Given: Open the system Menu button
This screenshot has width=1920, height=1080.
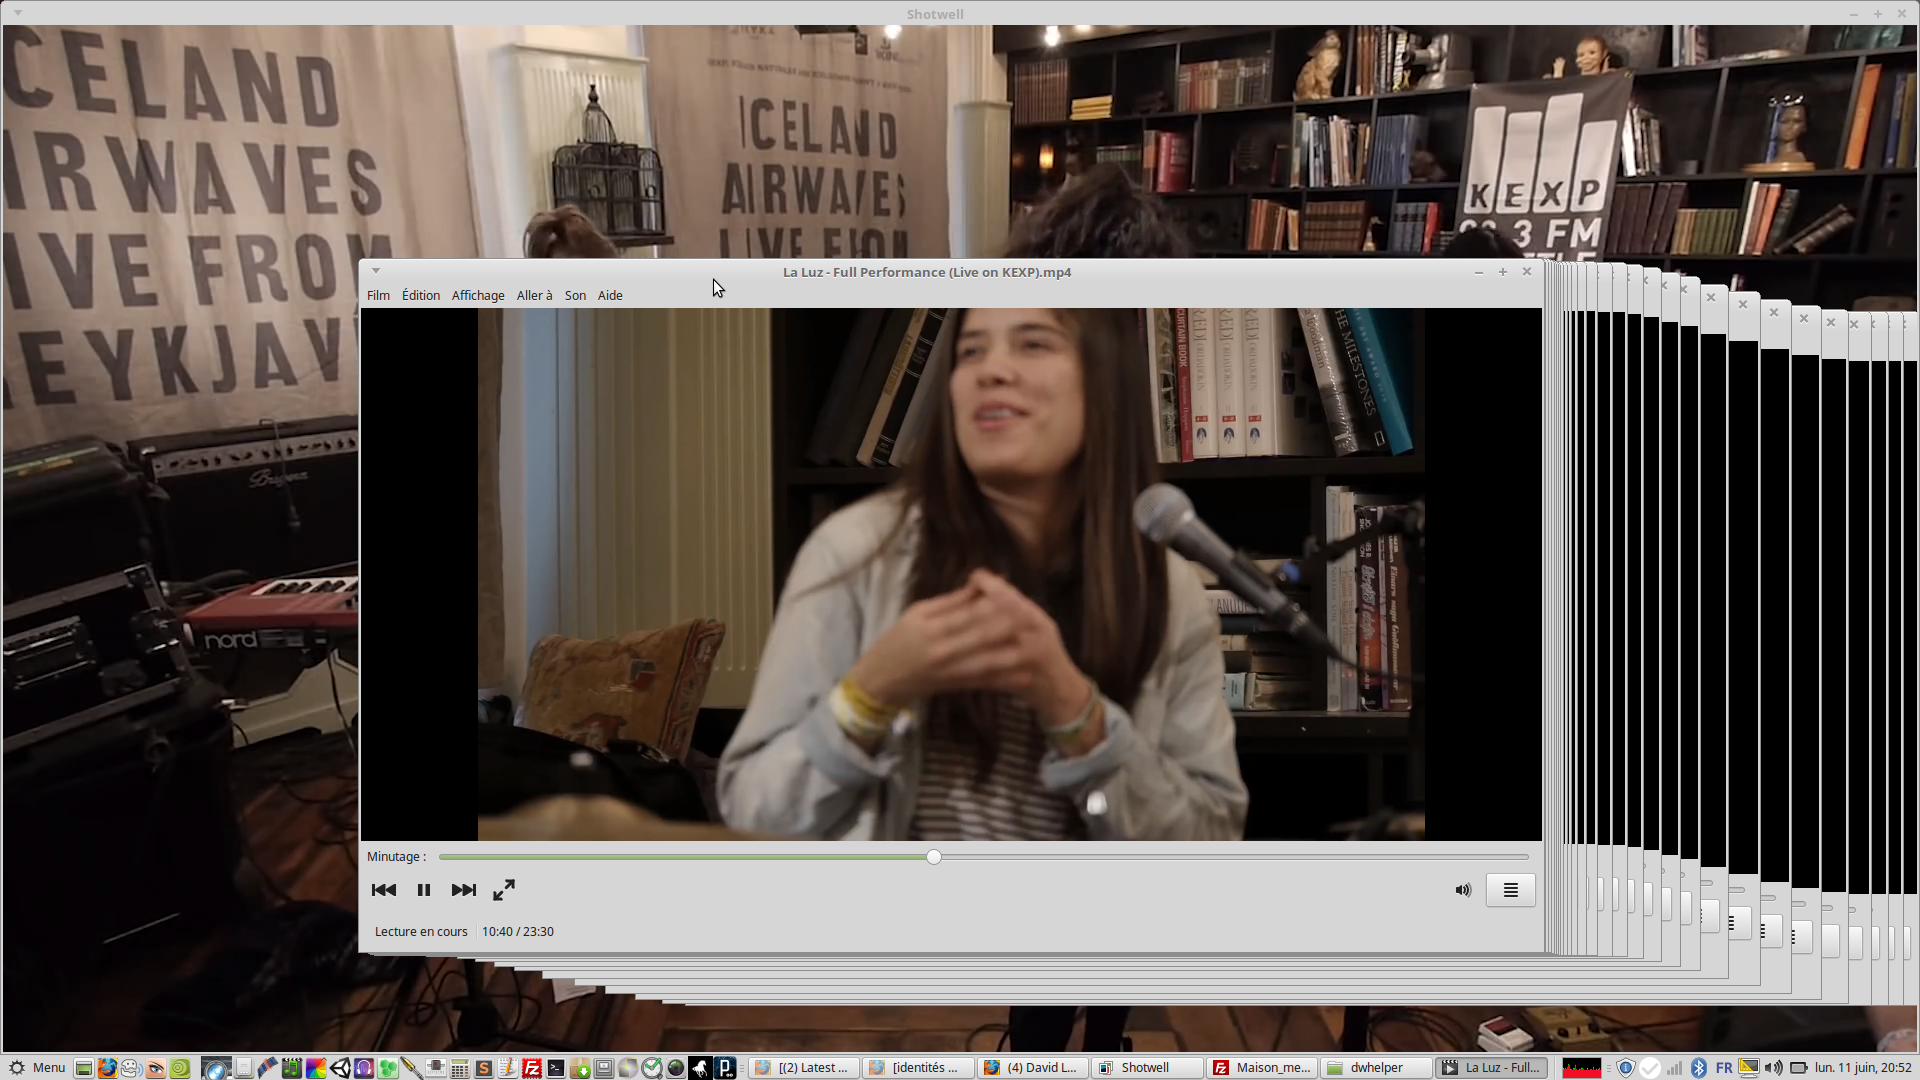Looking at the screenshot, I should click(37, 1067).
